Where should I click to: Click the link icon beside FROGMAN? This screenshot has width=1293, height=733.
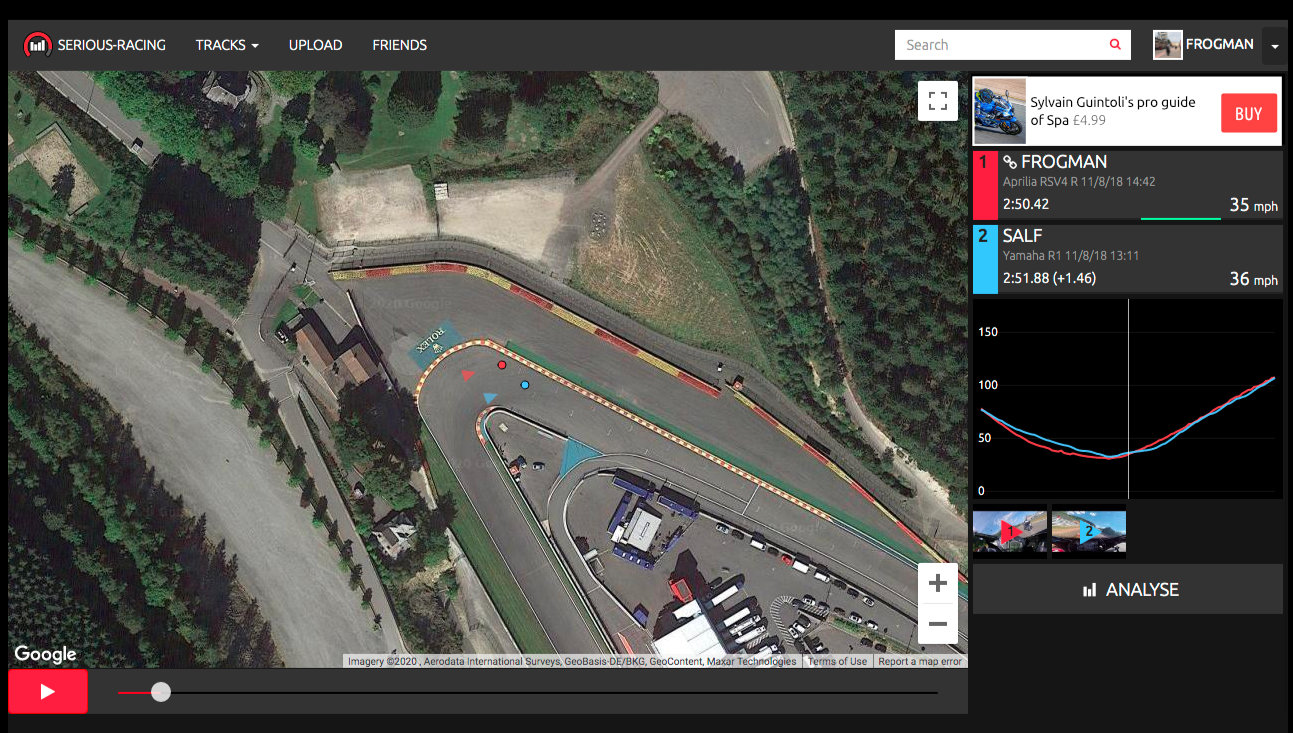coord(1010,162)
